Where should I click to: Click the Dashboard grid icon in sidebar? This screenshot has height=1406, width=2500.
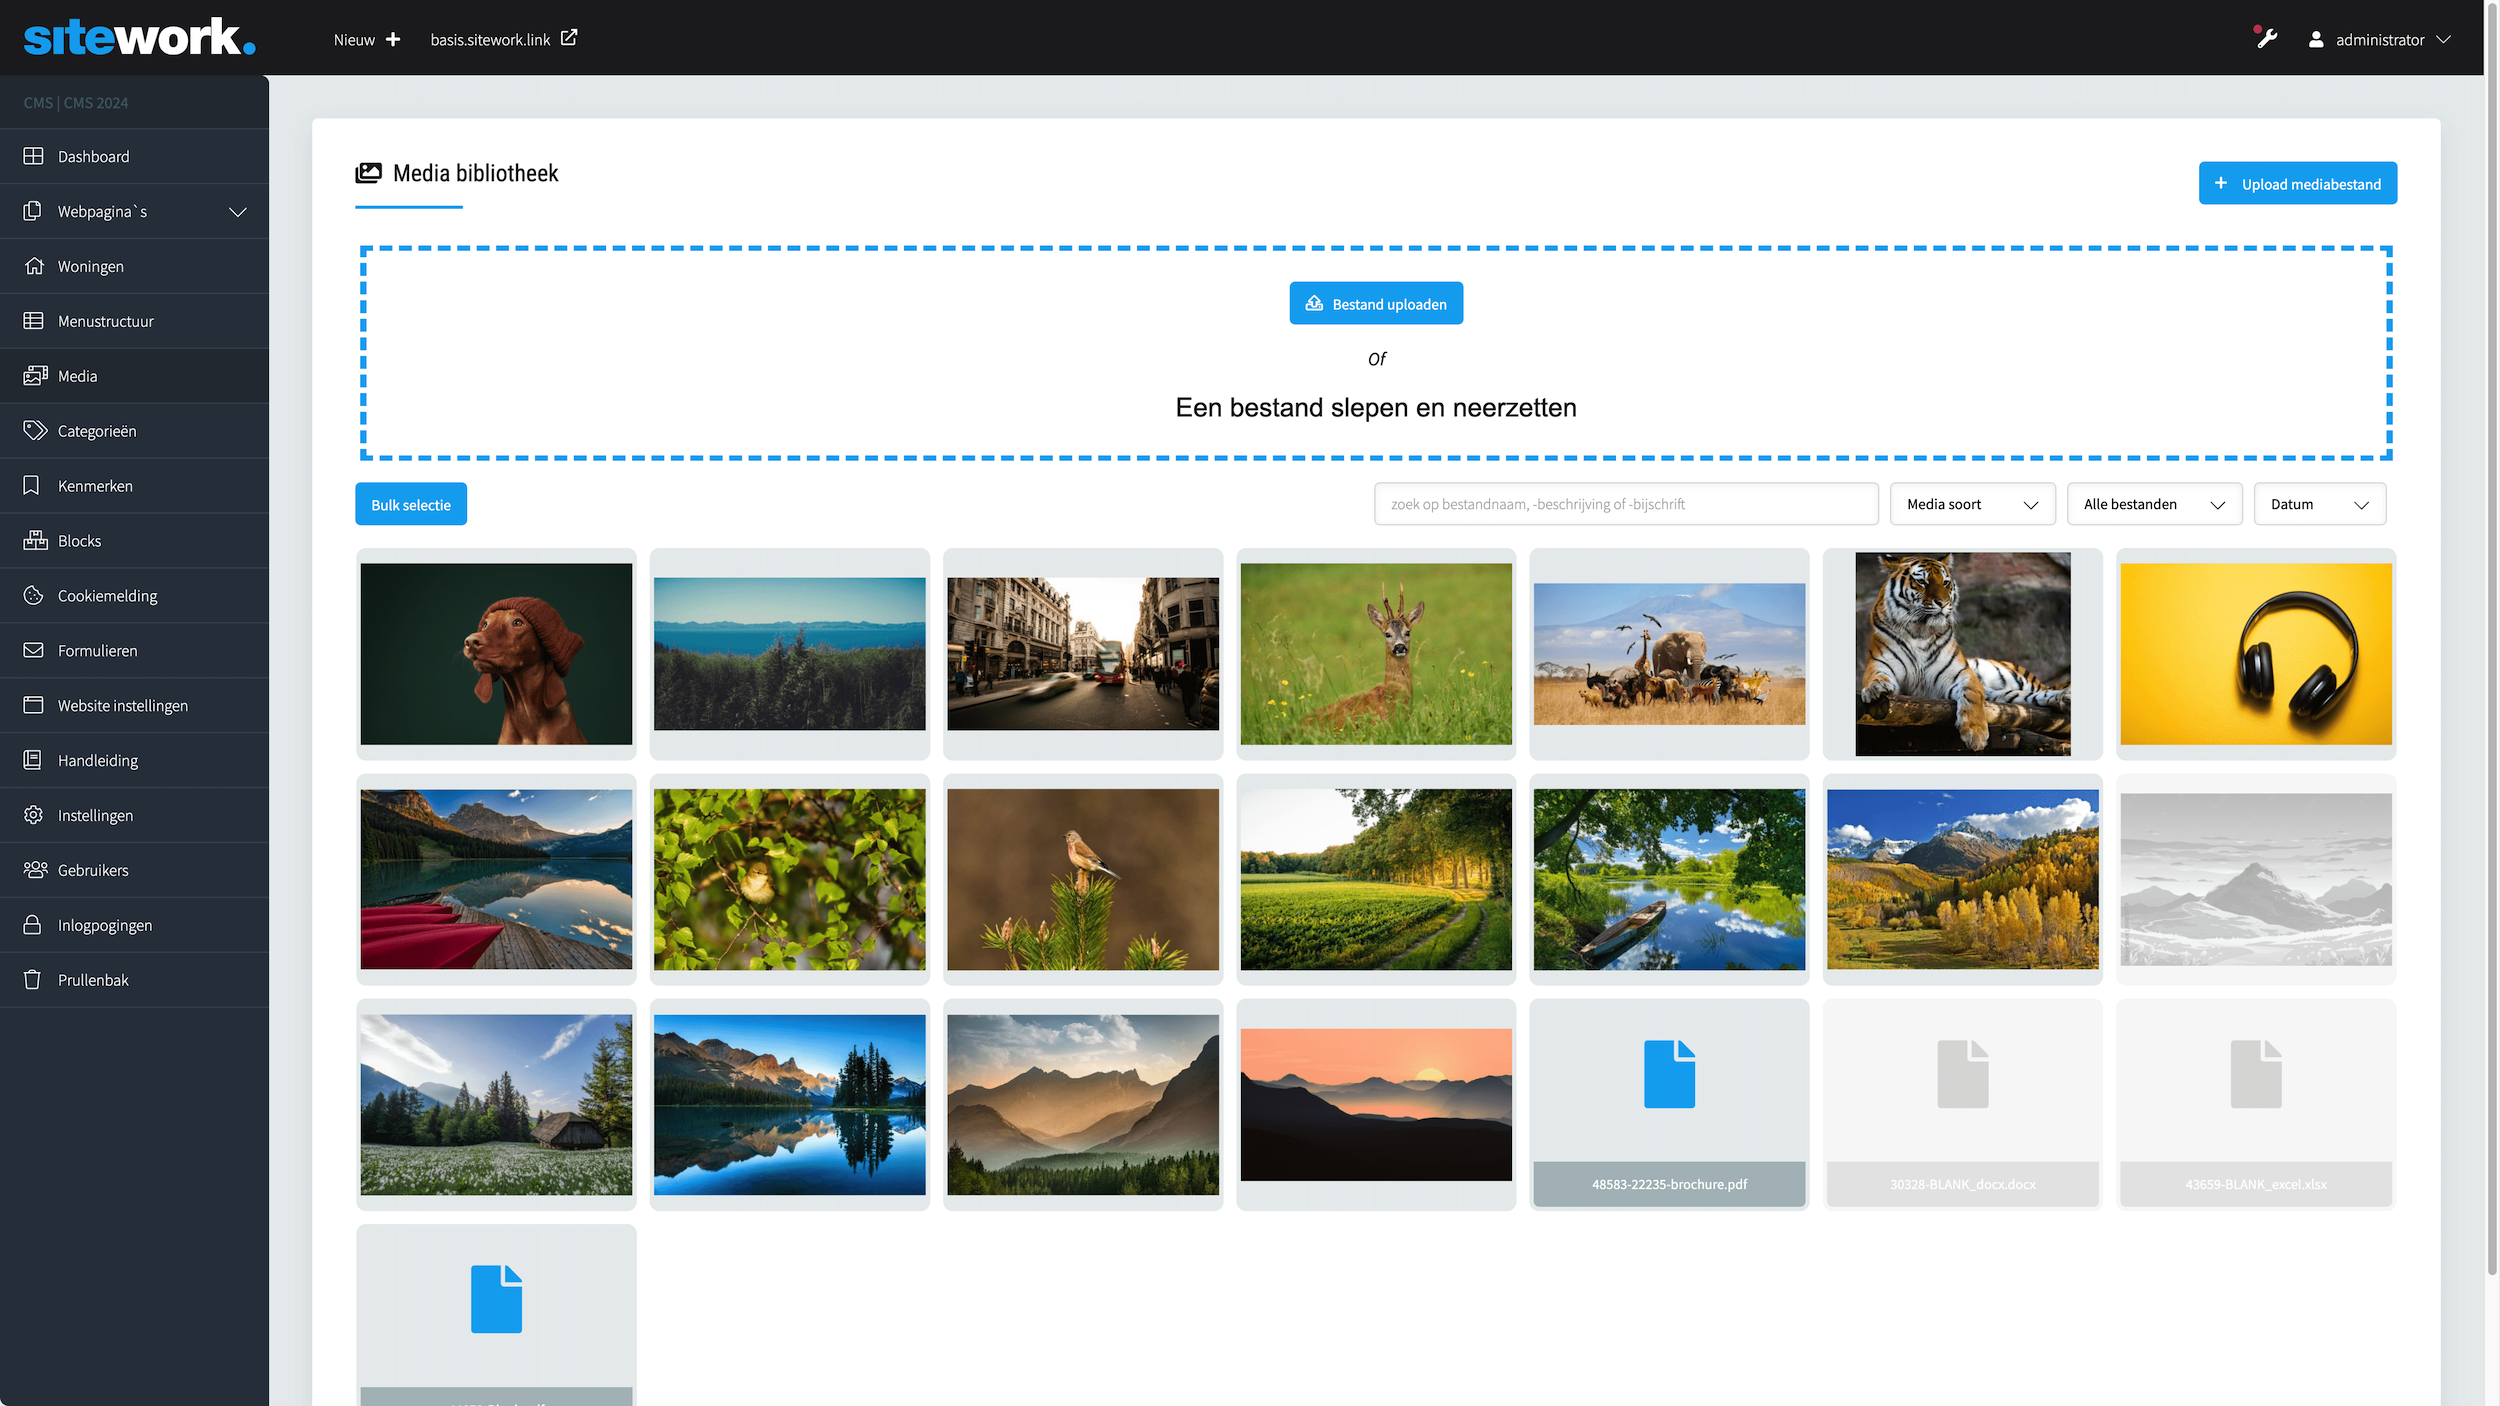pos(33,156)
